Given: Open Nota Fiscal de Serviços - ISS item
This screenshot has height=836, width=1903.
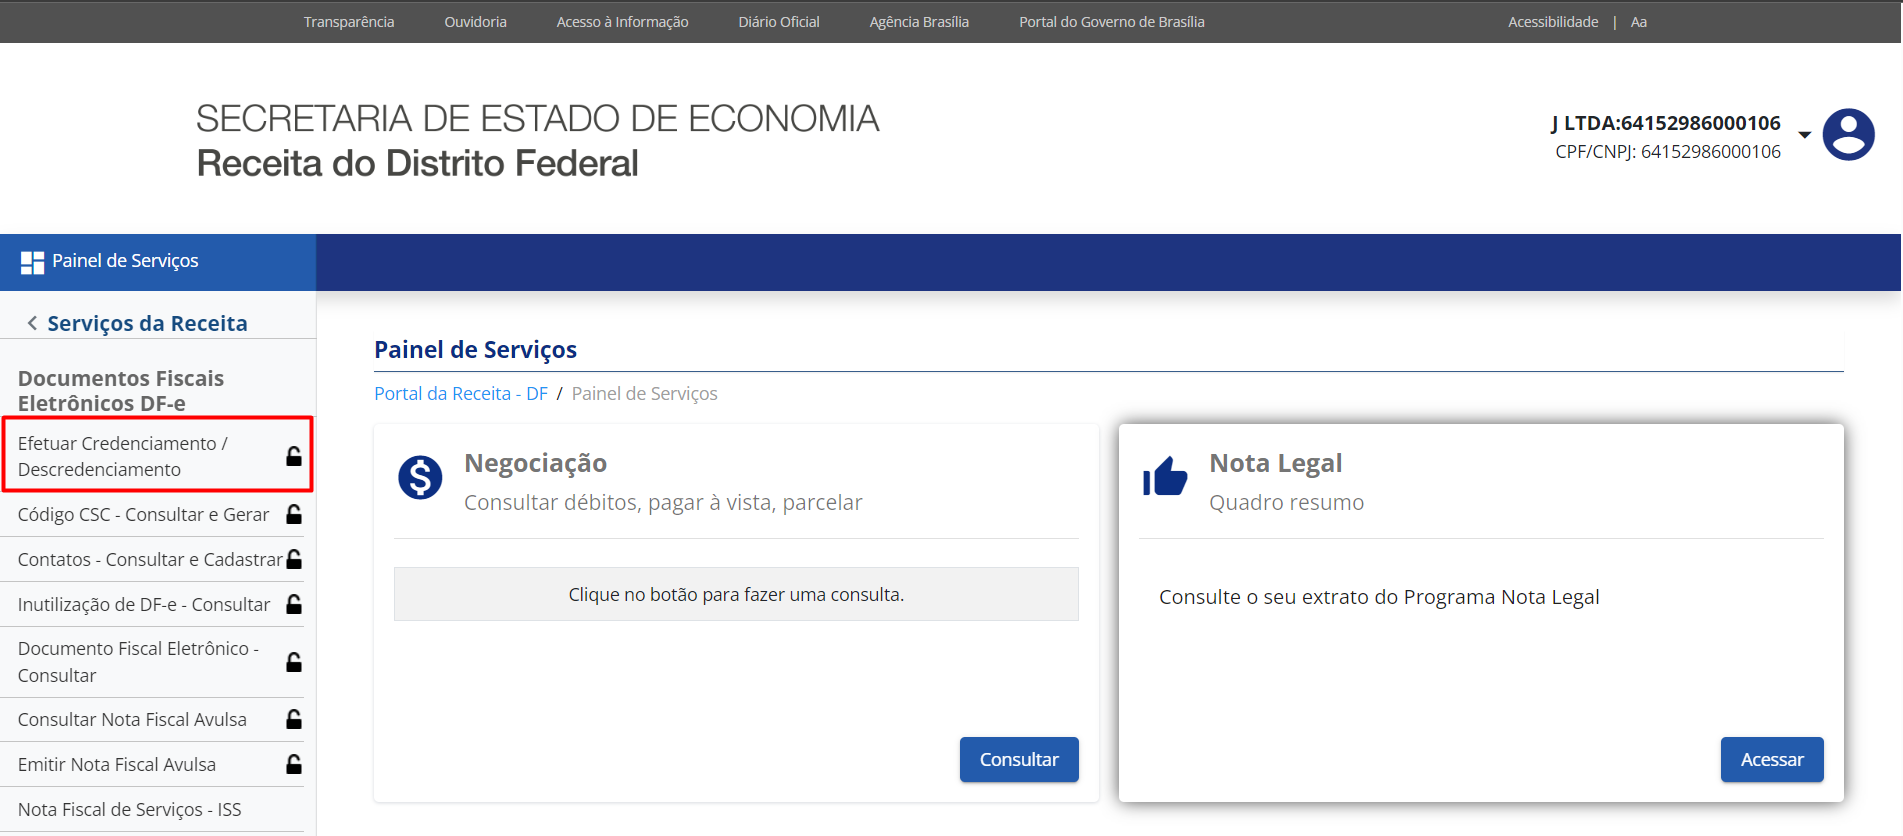Looking at the screenshot, I should pos(130,809).
